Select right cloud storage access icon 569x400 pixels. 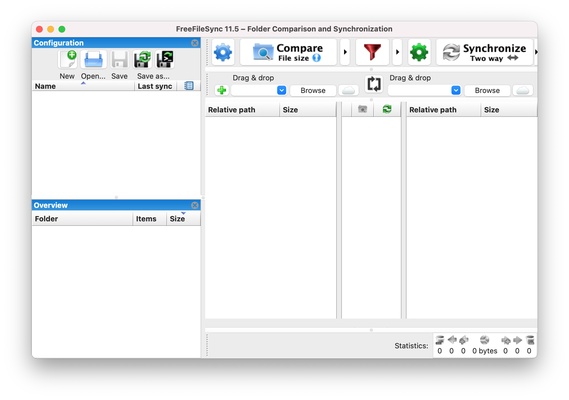click(523, 90)
